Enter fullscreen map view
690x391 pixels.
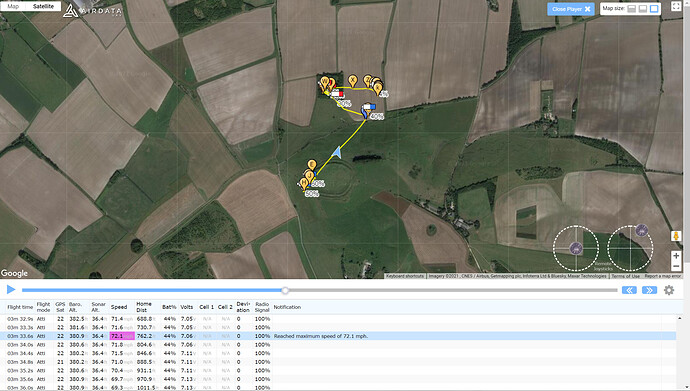676,6
